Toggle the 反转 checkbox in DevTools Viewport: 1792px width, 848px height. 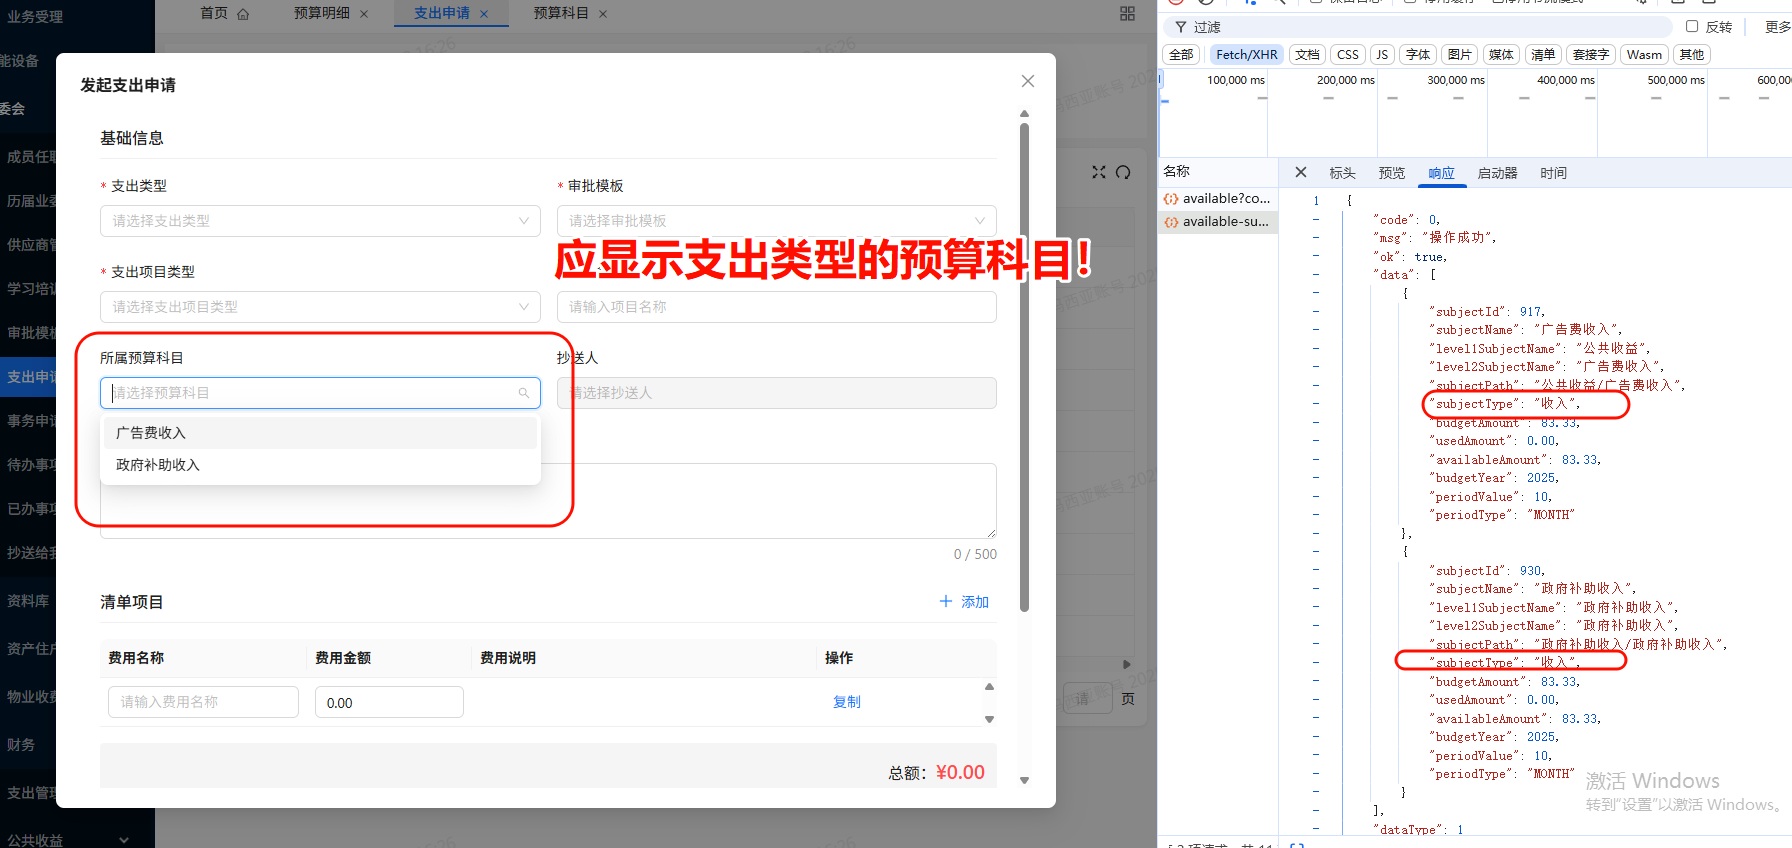(x=1692, y=27)
